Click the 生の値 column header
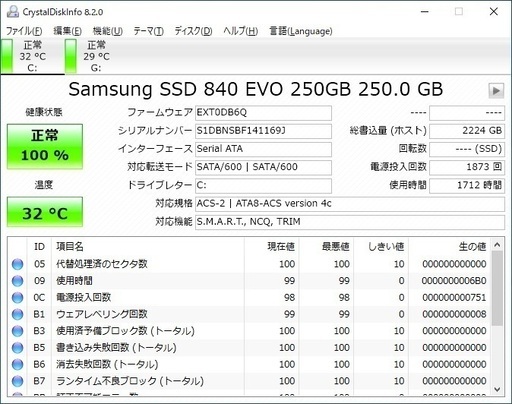 point(472,247)
